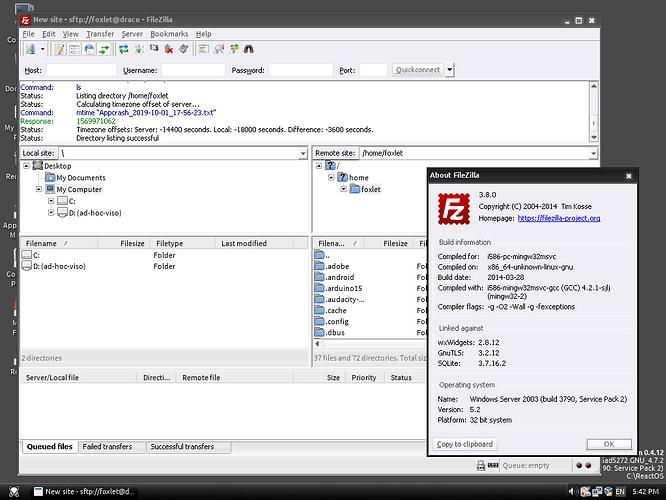Open the Local site path dropdown
666x500 pixels.
(303, 153)
